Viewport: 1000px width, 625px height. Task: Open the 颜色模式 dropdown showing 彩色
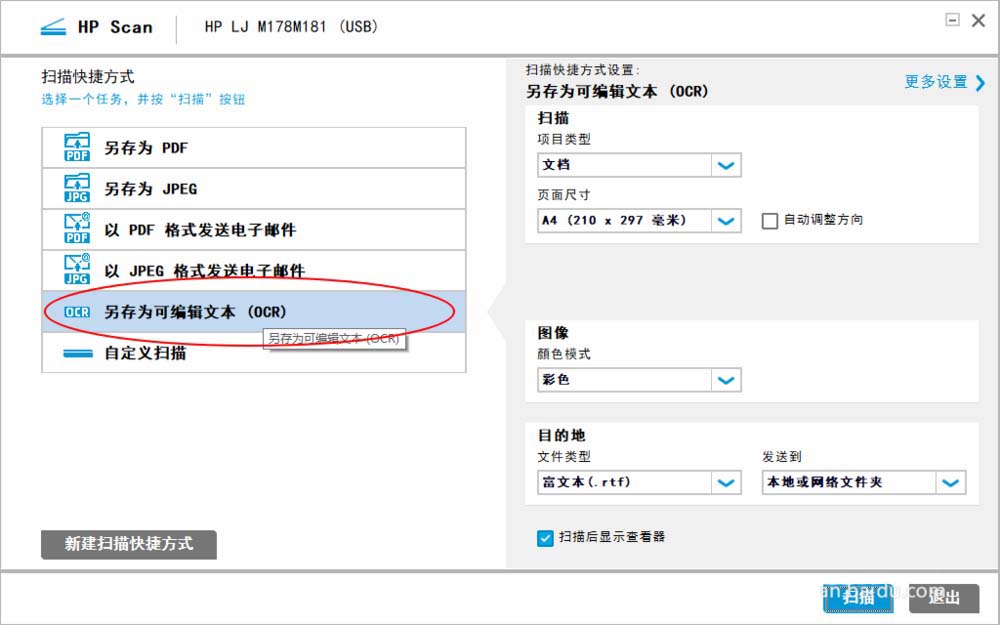pos(639,380)
